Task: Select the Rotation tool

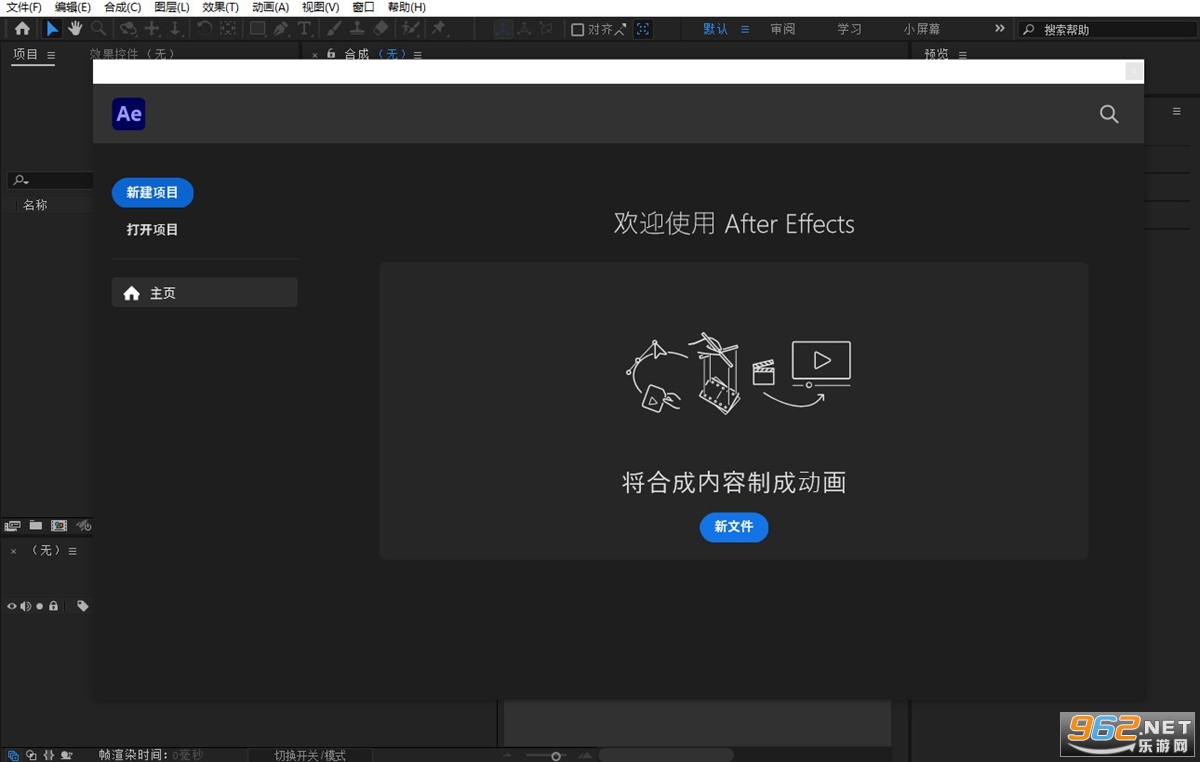Action: point(204,29)
